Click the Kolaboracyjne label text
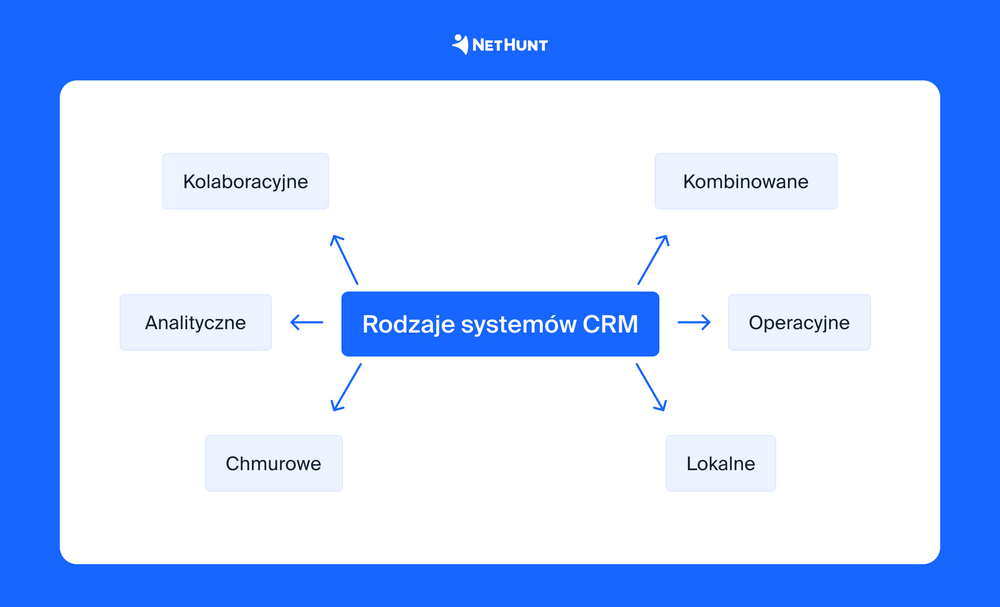1000x607 pixels. [245, 181]
